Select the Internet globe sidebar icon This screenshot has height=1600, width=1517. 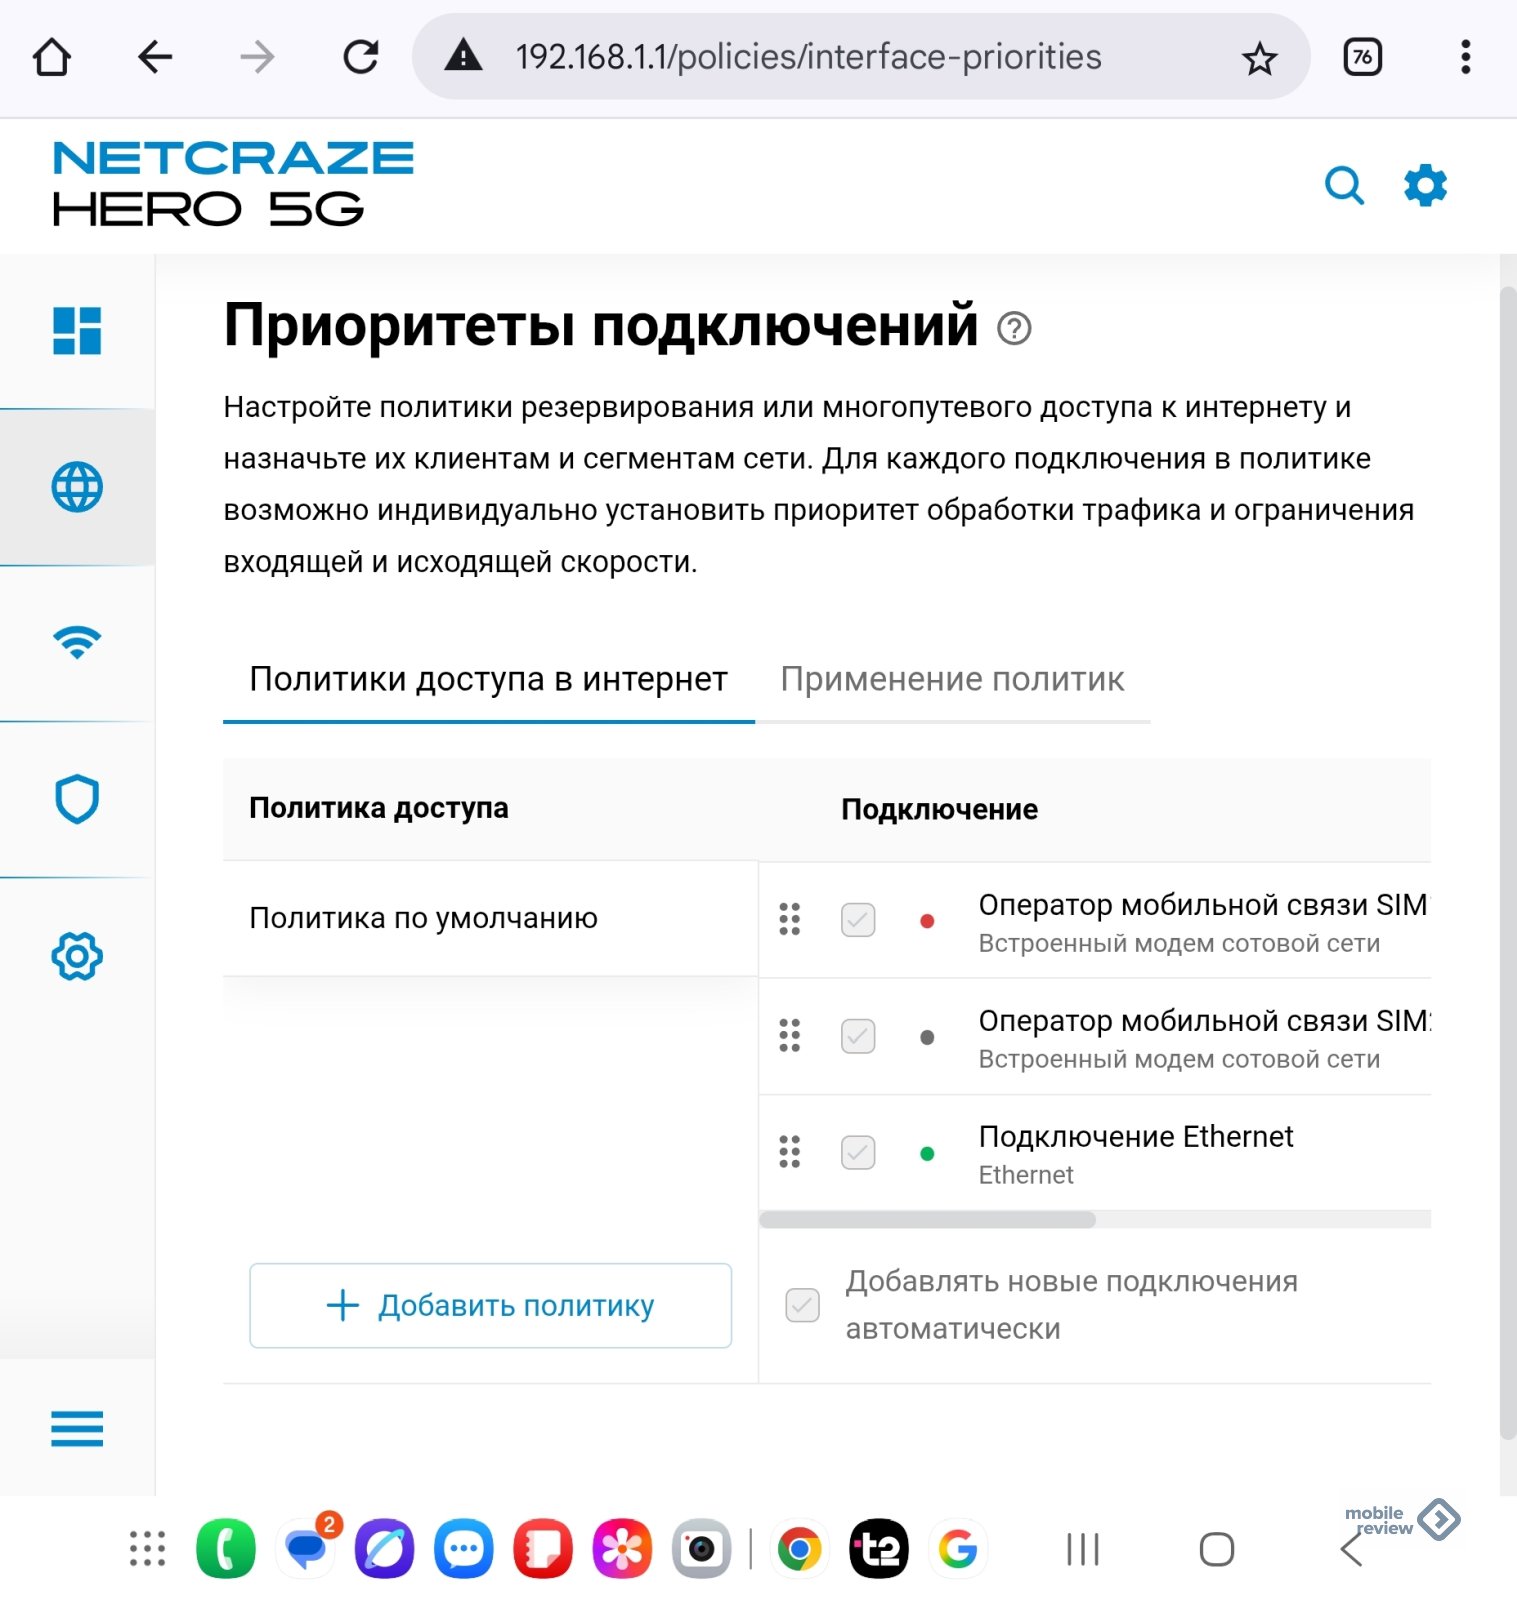point(77,487)
